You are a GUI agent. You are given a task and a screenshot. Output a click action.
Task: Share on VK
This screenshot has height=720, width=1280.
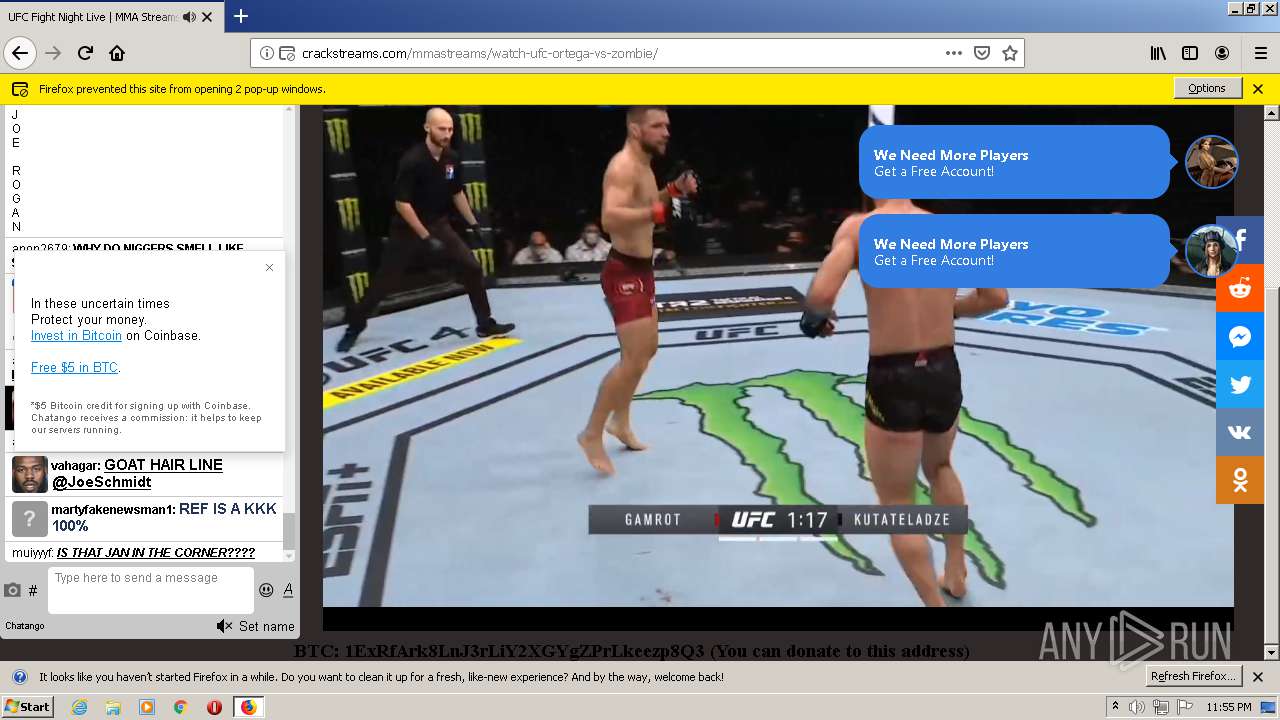coord(1240,433)
